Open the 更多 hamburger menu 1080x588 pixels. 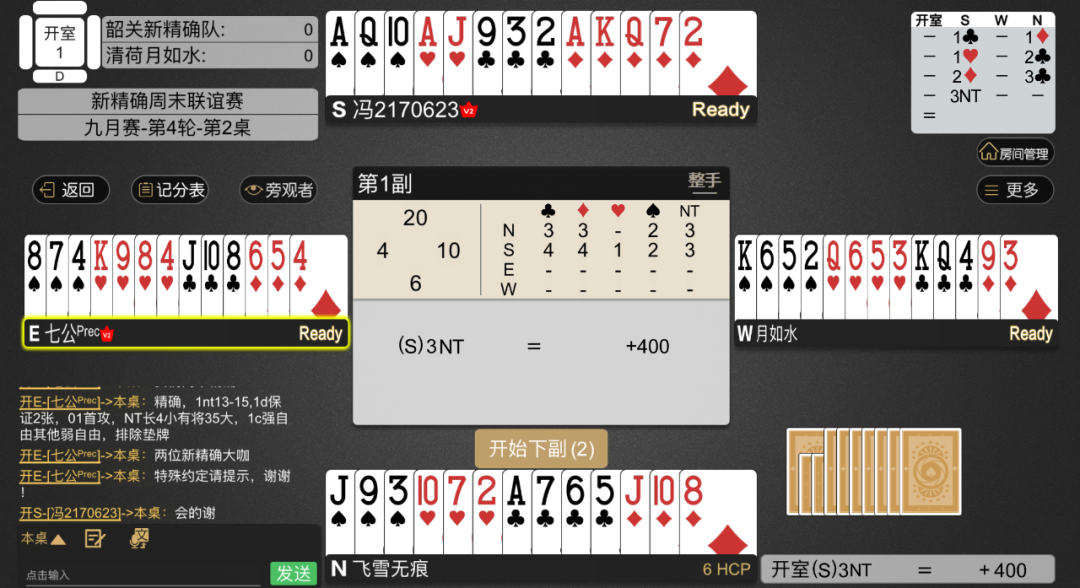[x=1015, y=189]
